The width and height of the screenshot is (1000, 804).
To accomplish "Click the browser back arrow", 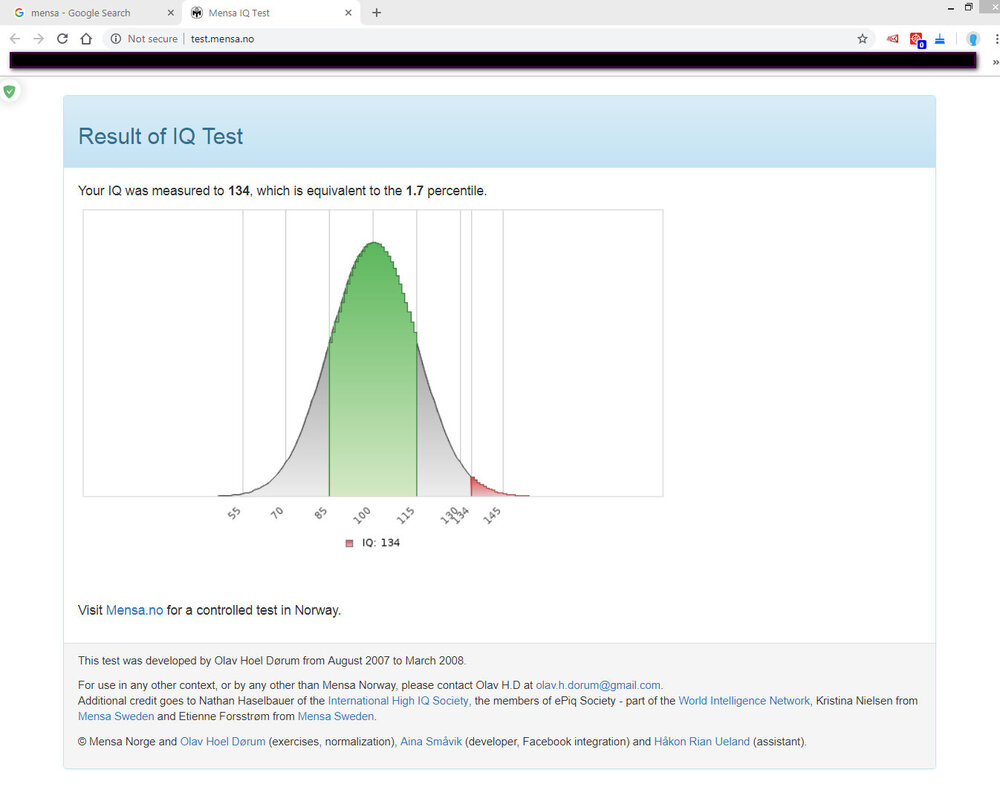I will (x=14, y=39).
